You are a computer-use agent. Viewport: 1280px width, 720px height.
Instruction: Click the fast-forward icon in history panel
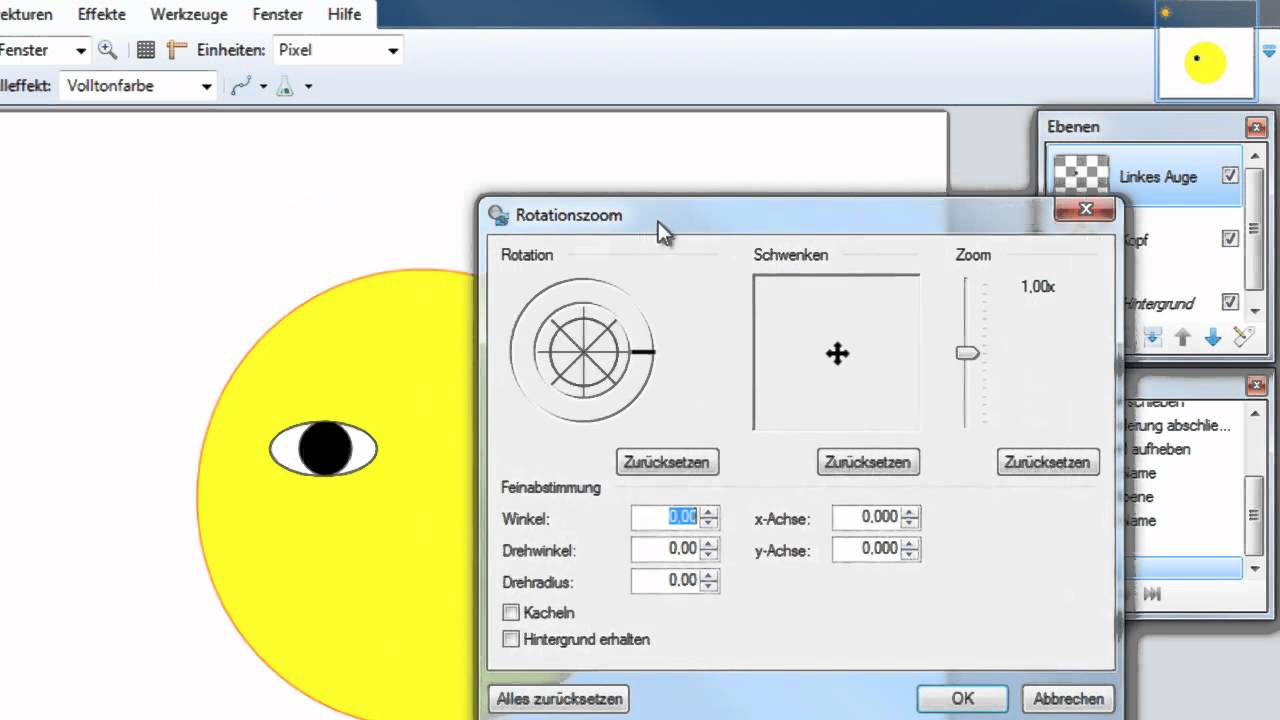[1151, 594]
